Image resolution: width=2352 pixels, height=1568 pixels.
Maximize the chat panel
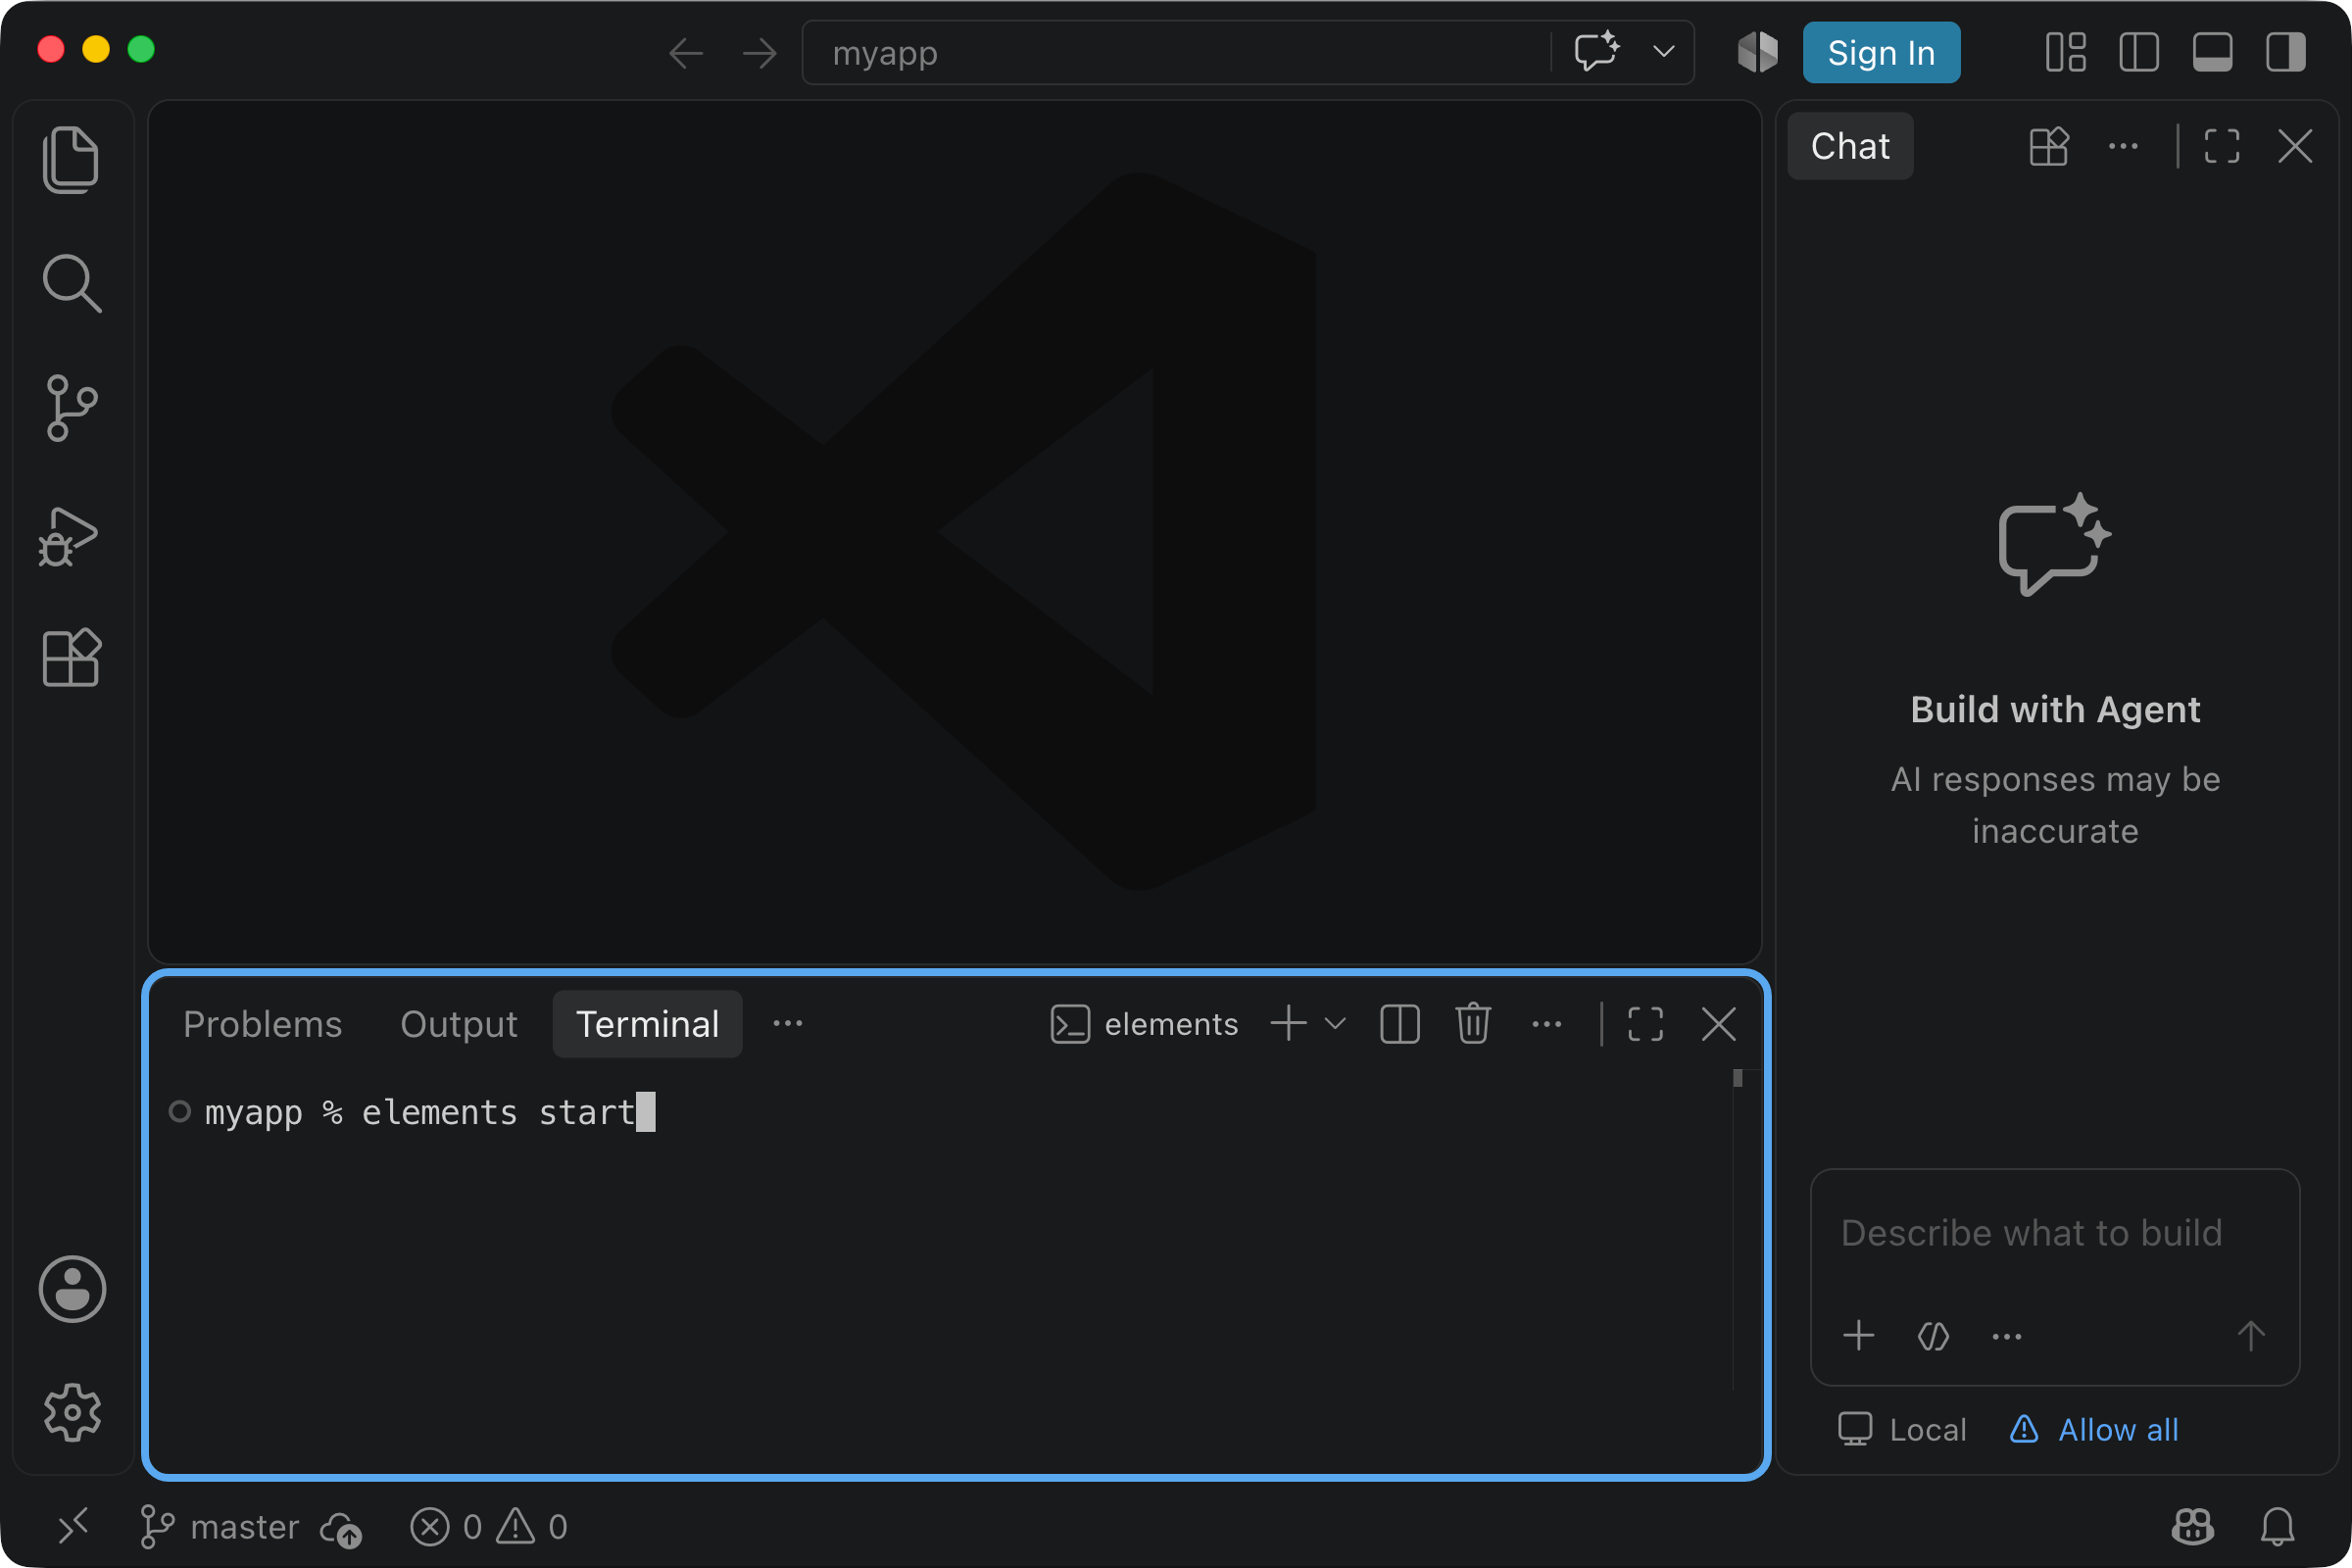pos(2222,147)
